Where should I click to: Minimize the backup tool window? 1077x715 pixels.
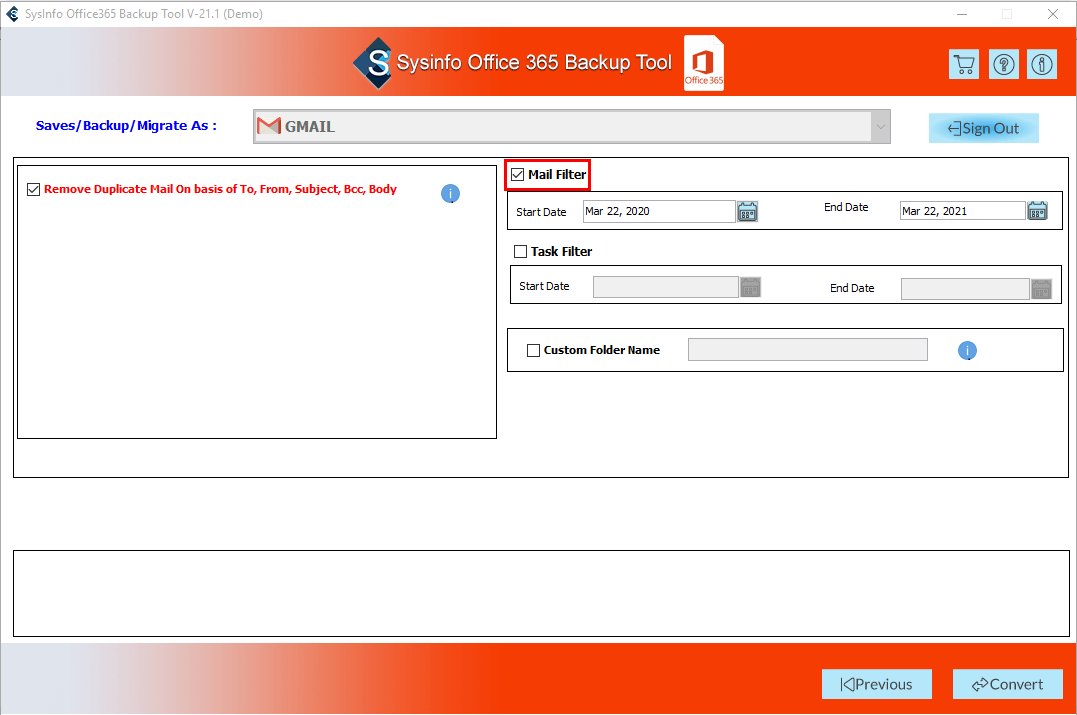962,14
